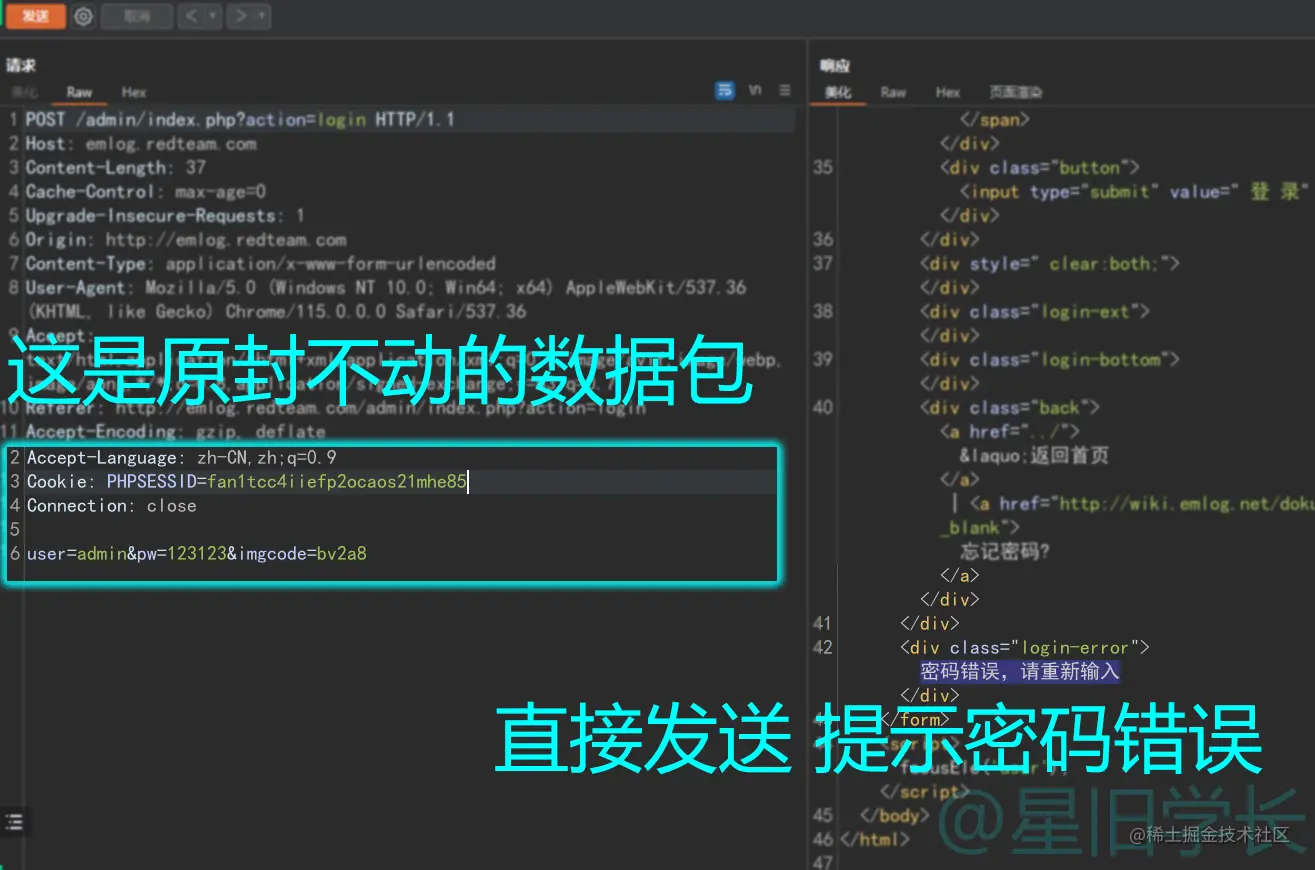Viewport: 1315px width, 870px height.
Task: Click the Content-Length: 37 header
Action: [116, 168]
